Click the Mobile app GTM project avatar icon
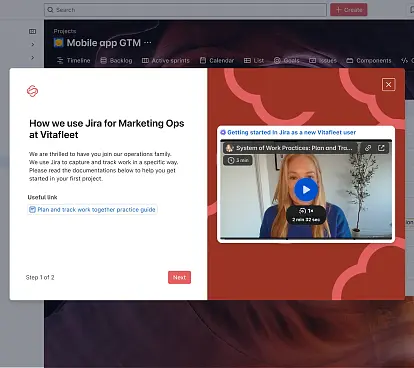Viewport: 414px width, 368px height. pyautogui.click(x=59, y=43)
